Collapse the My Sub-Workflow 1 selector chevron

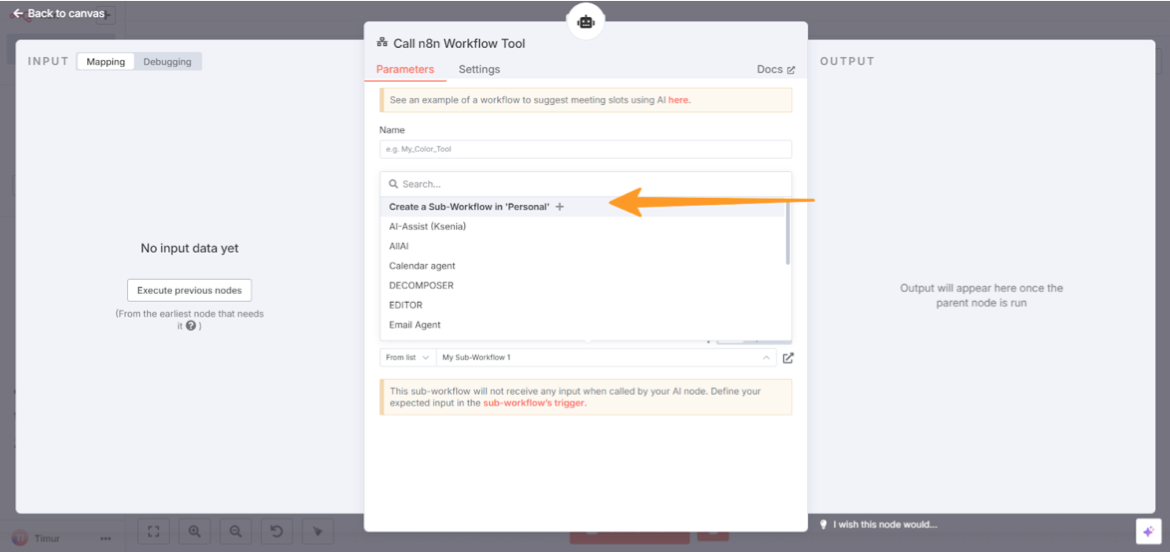(x=766, y=358)
